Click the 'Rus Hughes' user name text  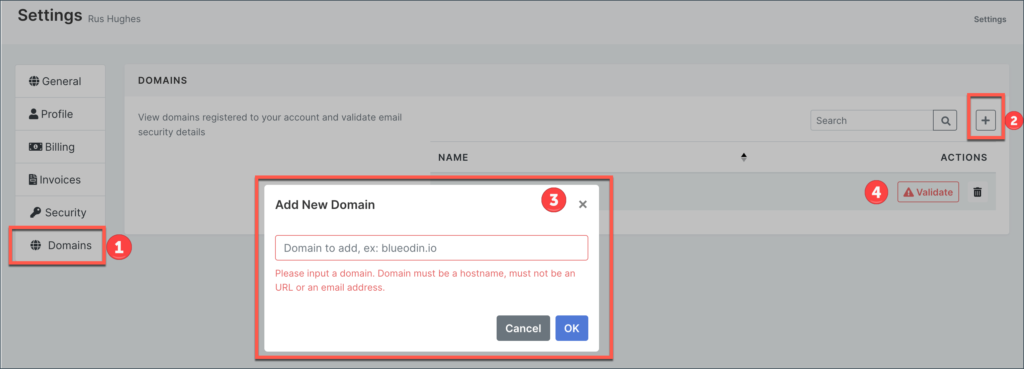tap(114, 19)
